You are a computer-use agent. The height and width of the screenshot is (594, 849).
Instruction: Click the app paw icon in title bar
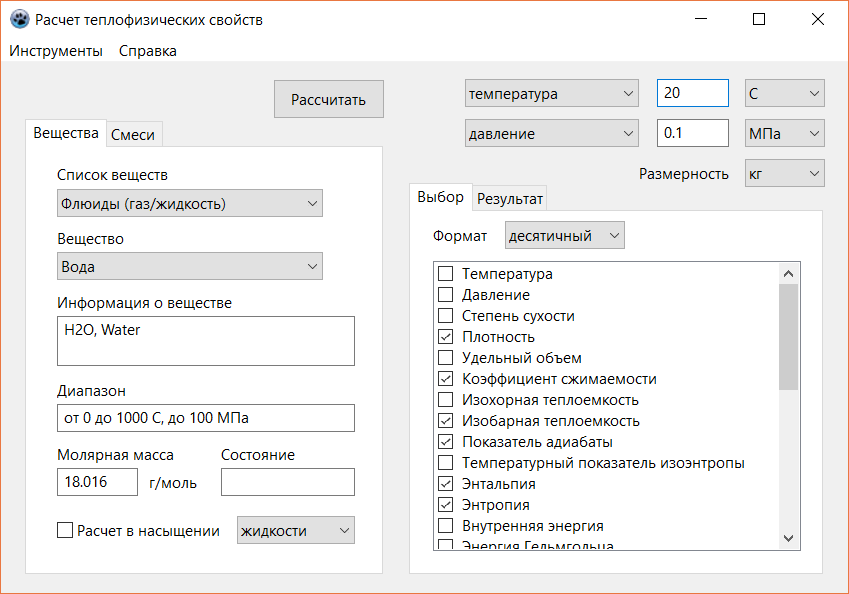pyautogui.click(x=19, y=19)
